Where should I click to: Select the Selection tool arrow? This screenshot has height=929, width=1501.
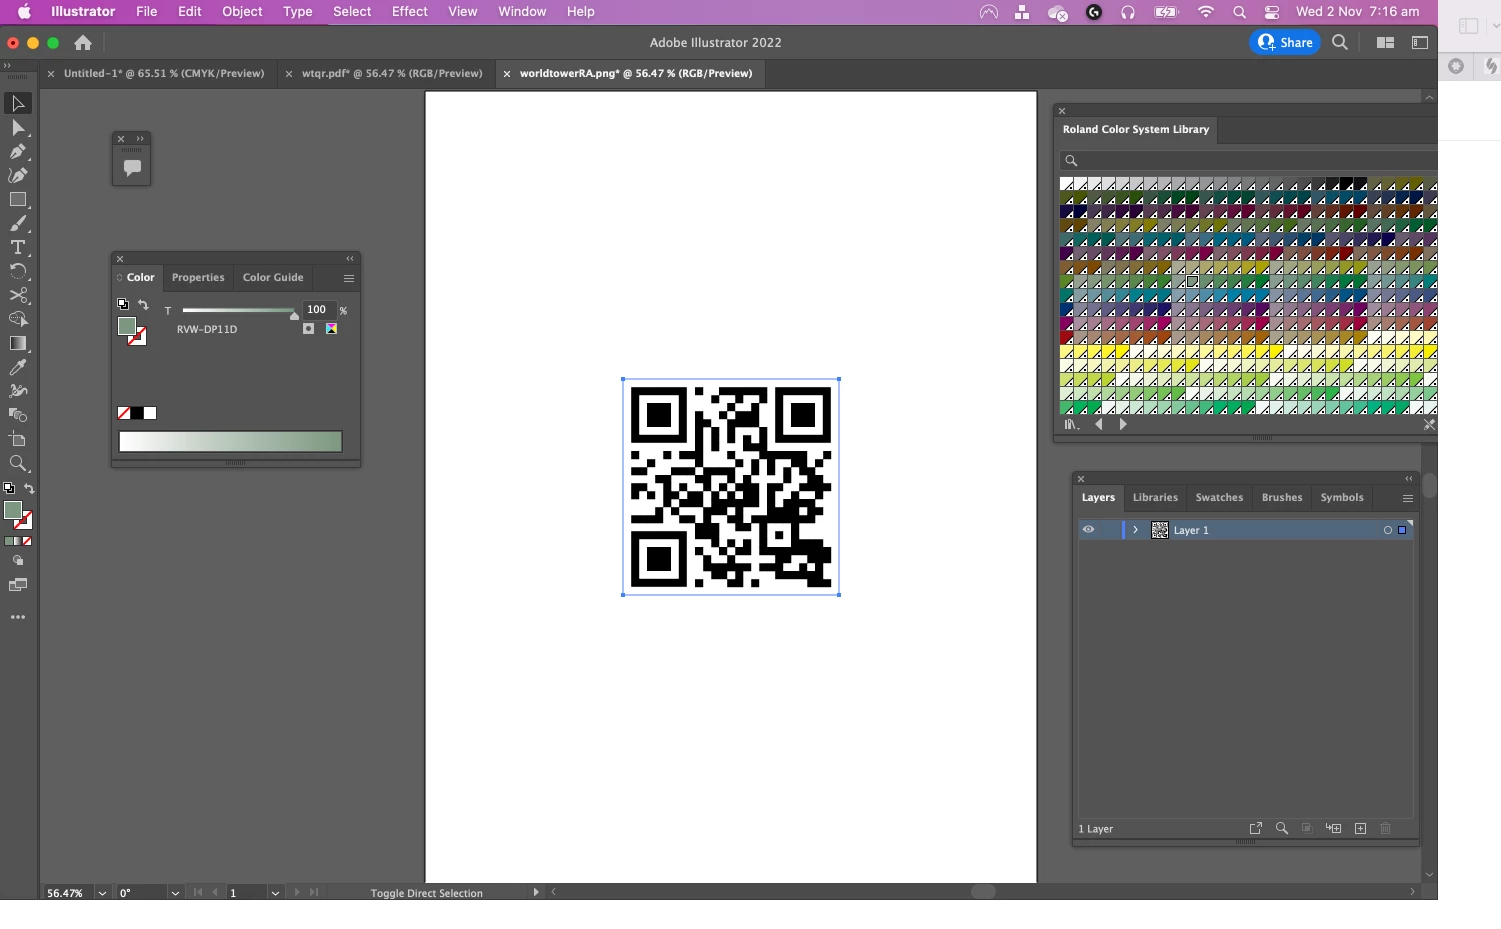[x=17, y=103]
